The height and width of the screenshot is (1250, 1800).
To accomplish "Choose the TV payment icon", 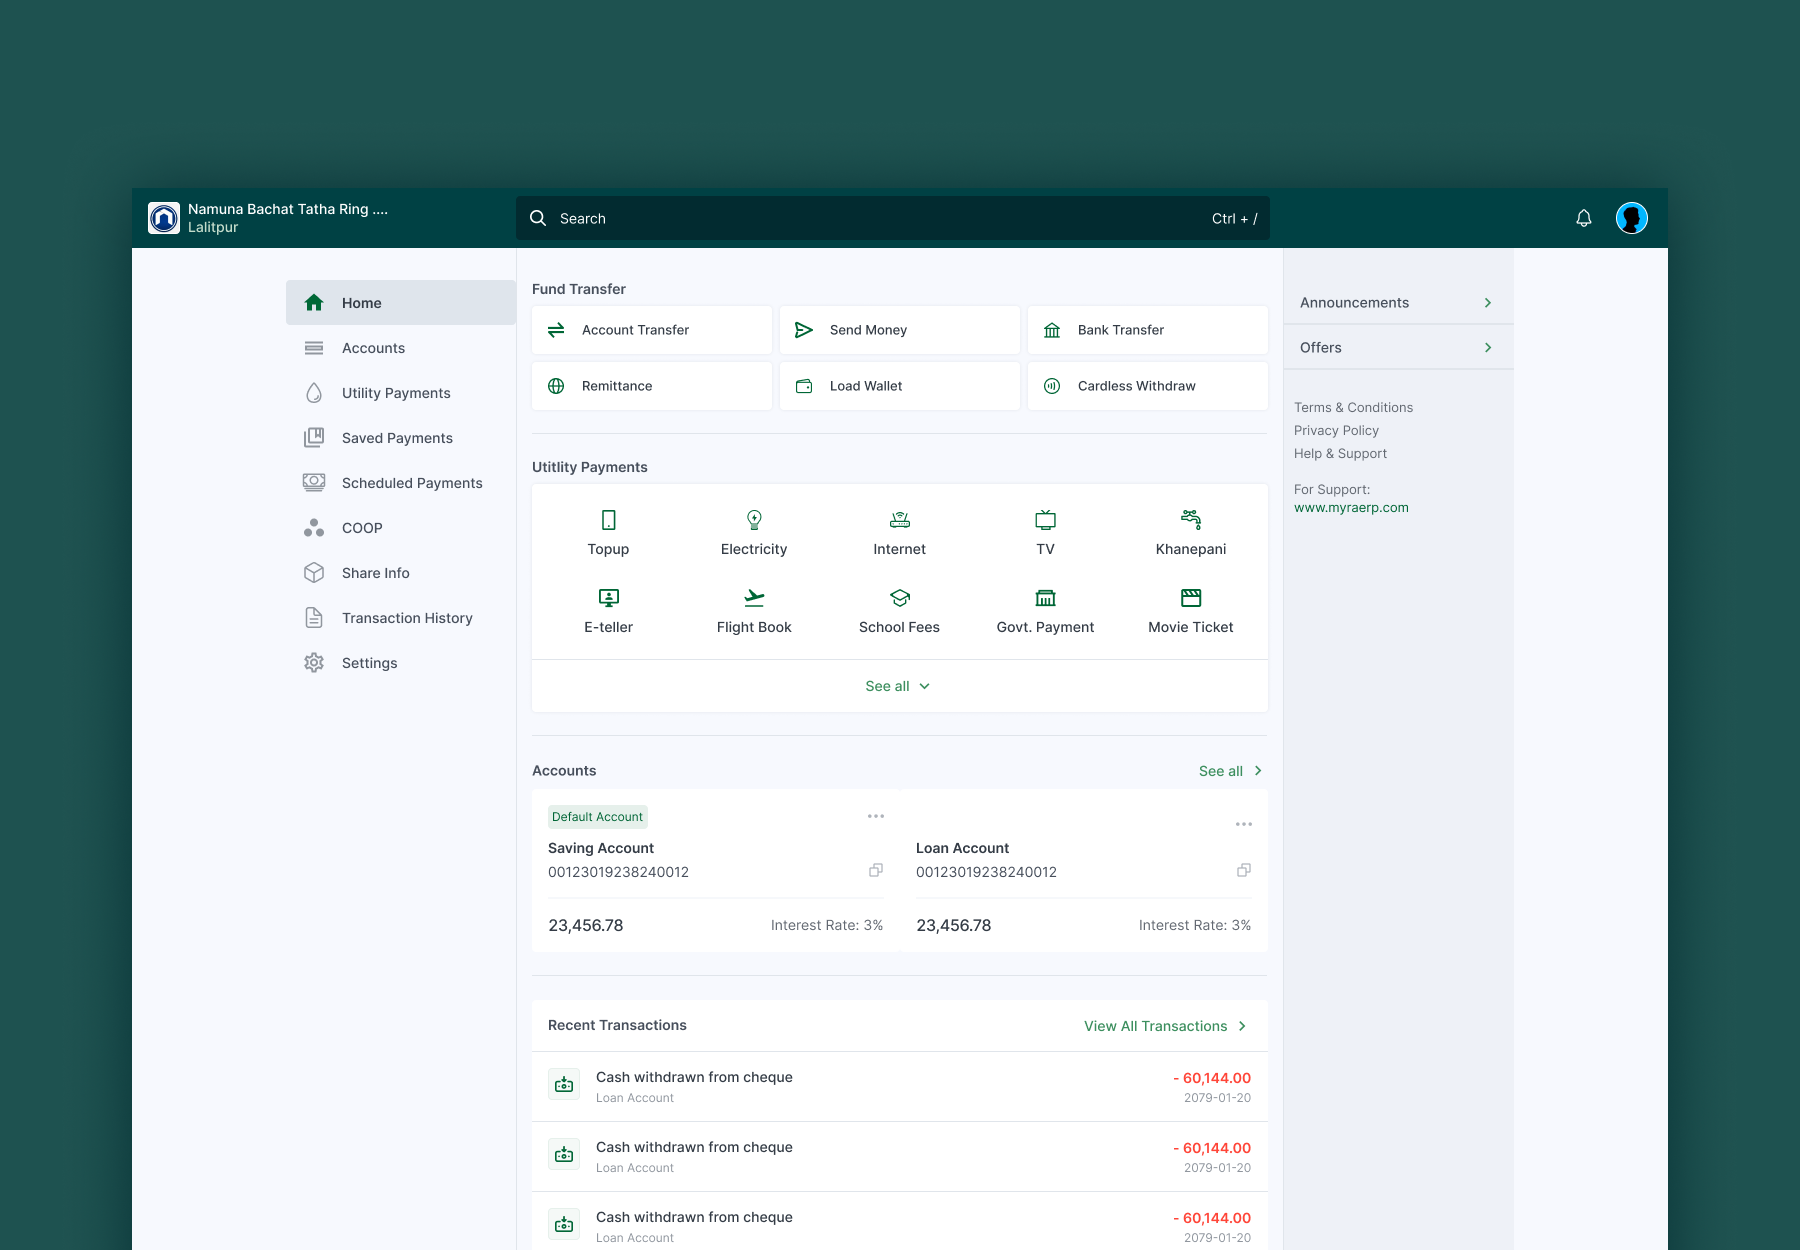I will click(x=1045, y=520).
